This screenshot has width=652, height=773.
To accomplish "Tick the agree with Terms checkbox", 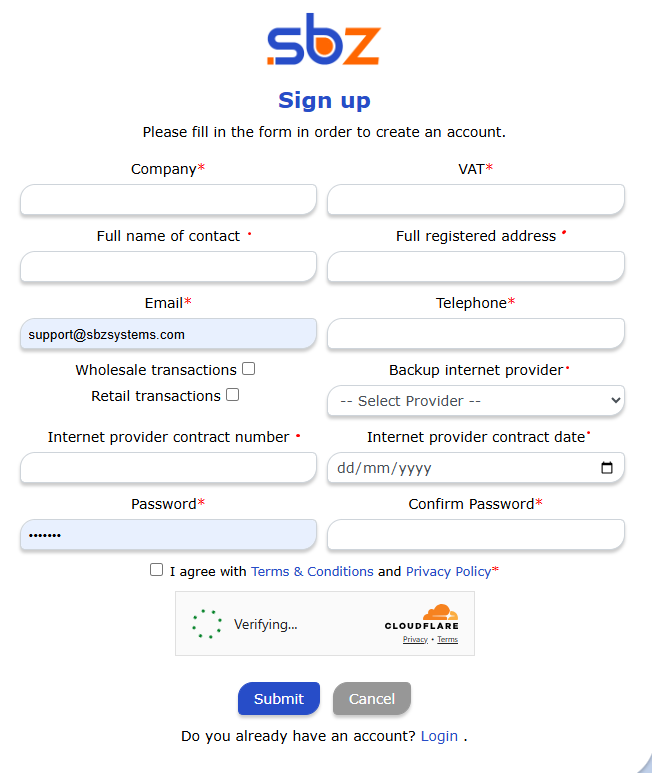I will pyautogui.click(x=156, y=570).
